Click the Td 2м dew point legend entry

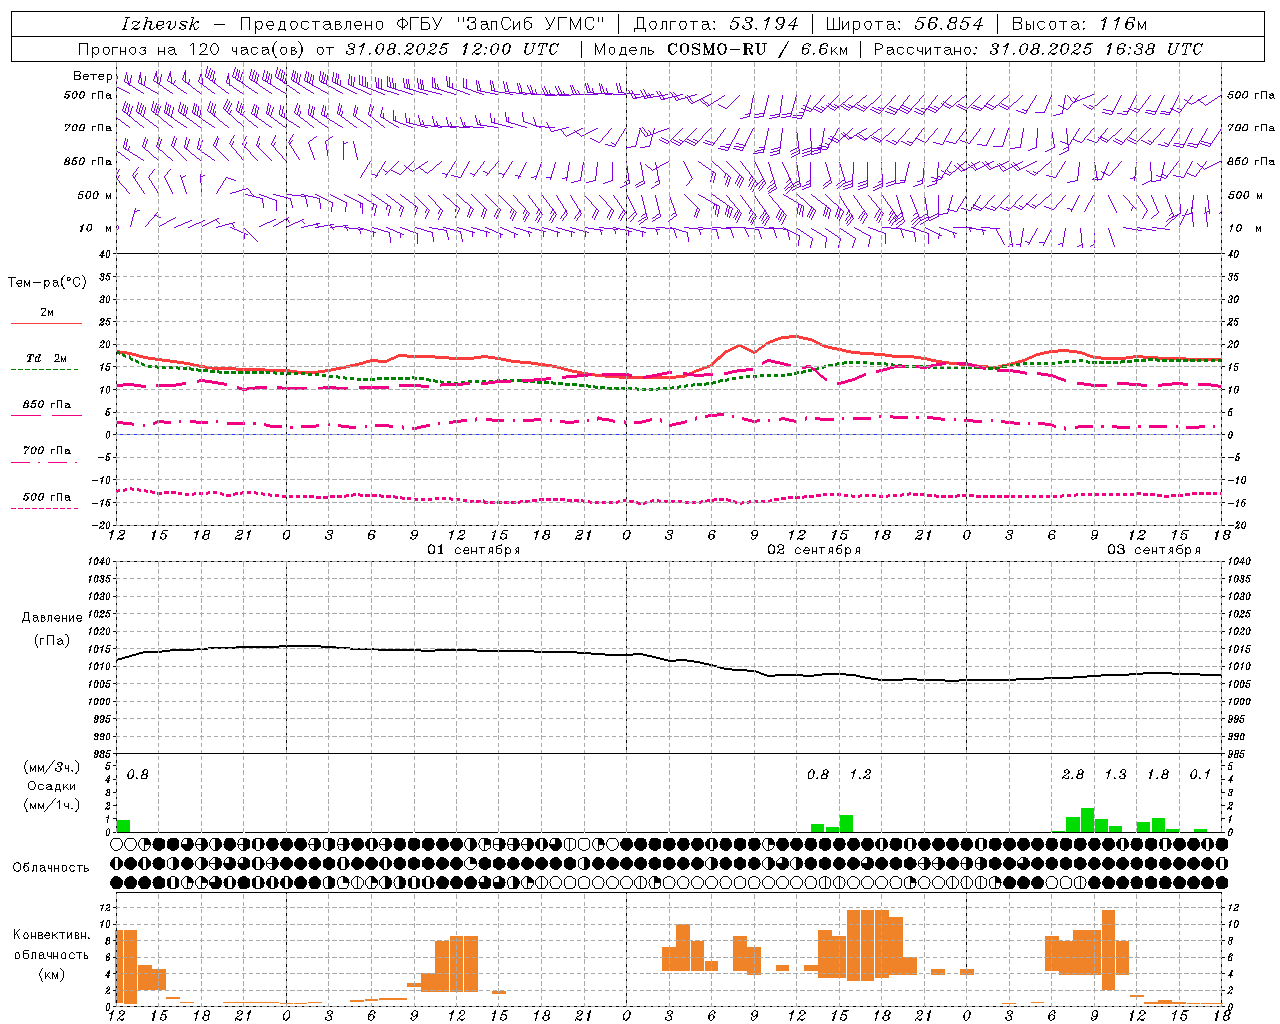pyautogui.click(x=47, y=358)
